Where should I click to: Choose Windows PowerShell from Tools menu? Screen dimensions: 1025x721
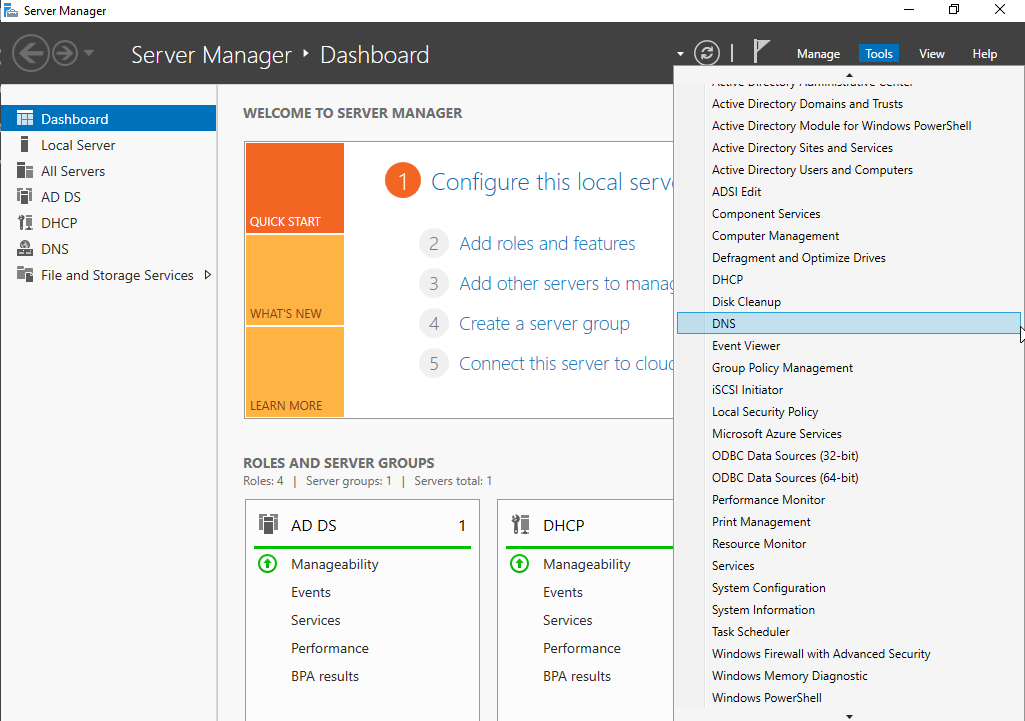(x=849, y=698)
